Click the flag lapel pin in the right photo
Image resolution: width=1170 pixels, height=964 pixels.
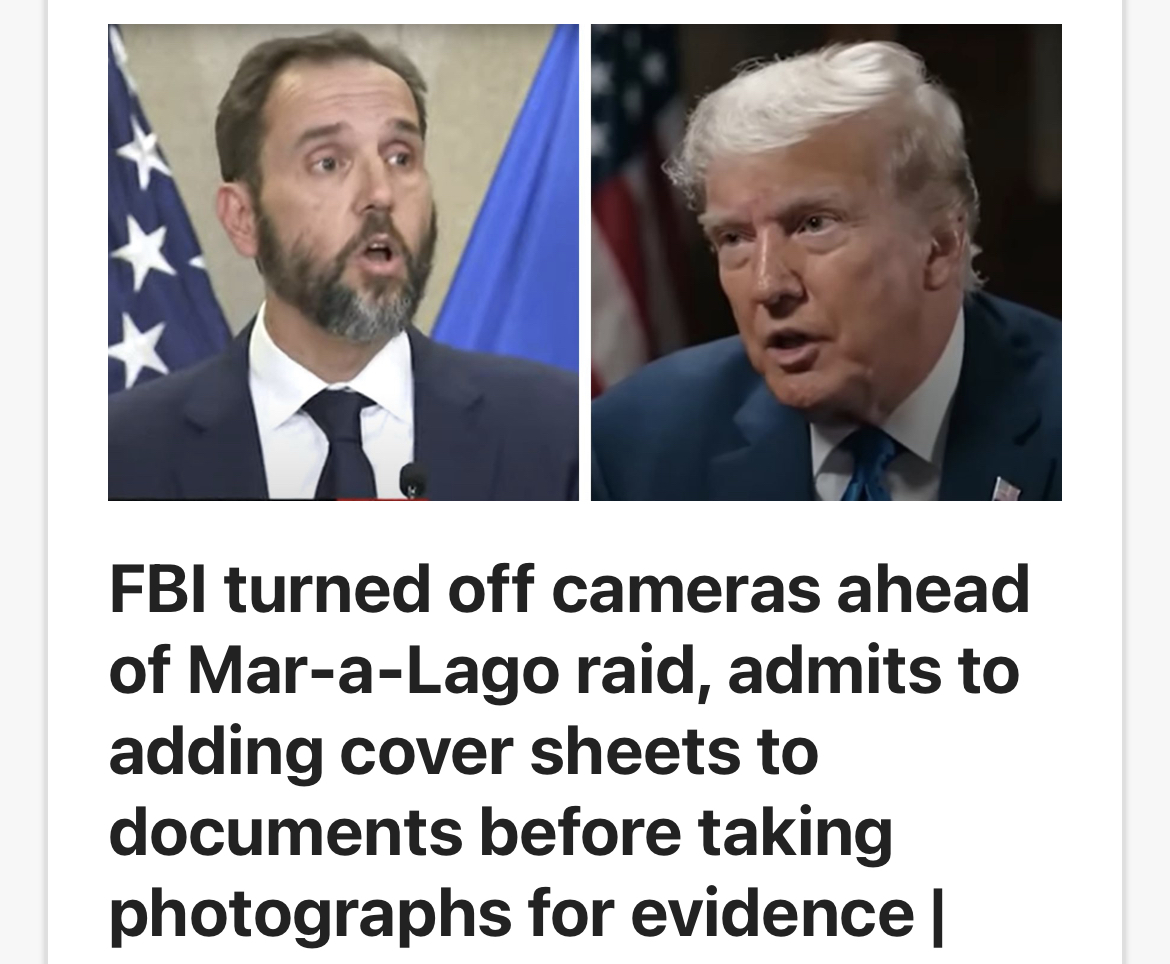[1007, 490]
